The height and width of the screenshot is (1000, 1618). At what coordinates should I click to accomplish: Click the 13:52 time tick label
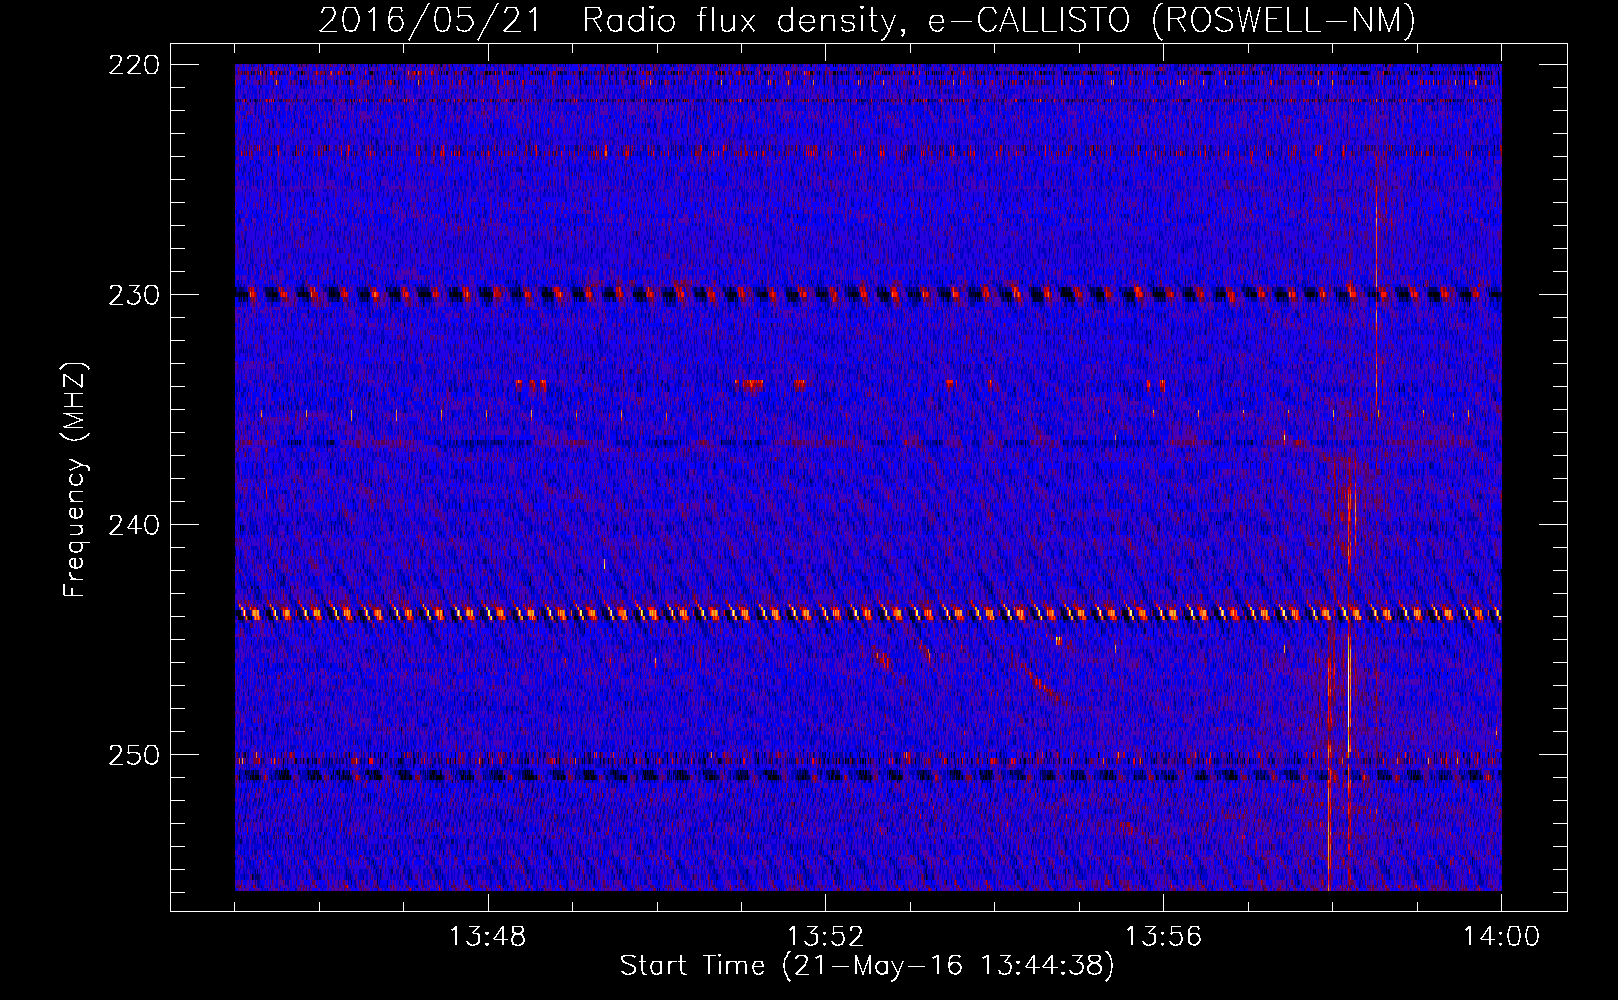pos(826,937)
